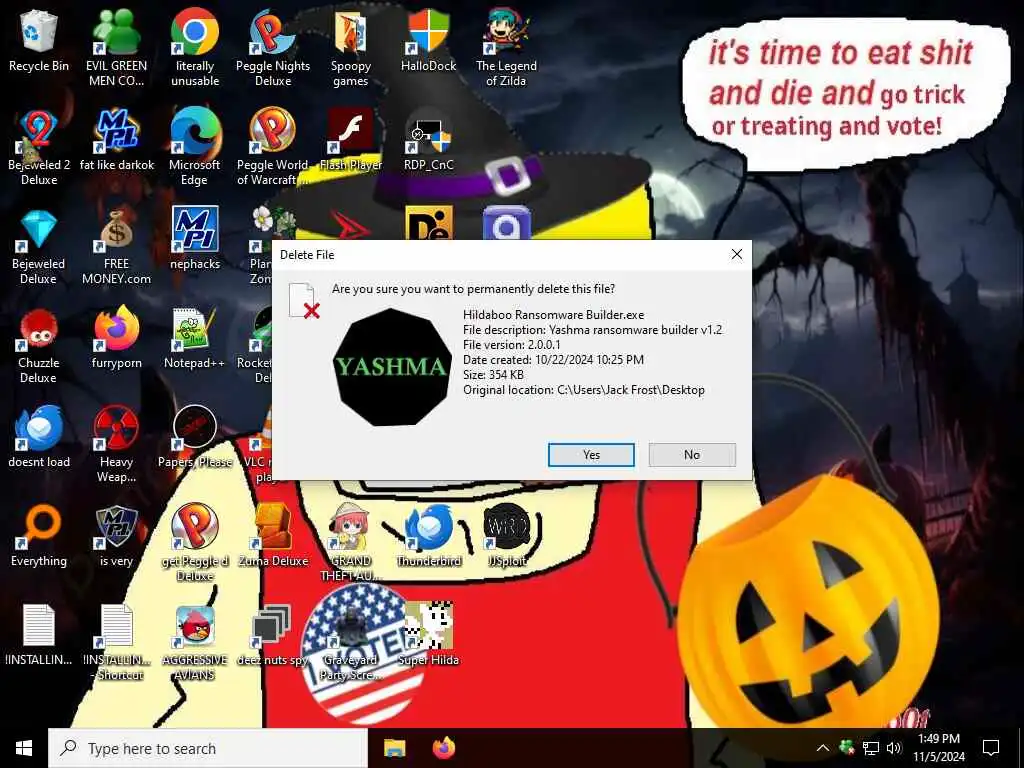Select Graveyard Party Screensaver shortcut
This screenshot has height=768, width=1024.
351,643
